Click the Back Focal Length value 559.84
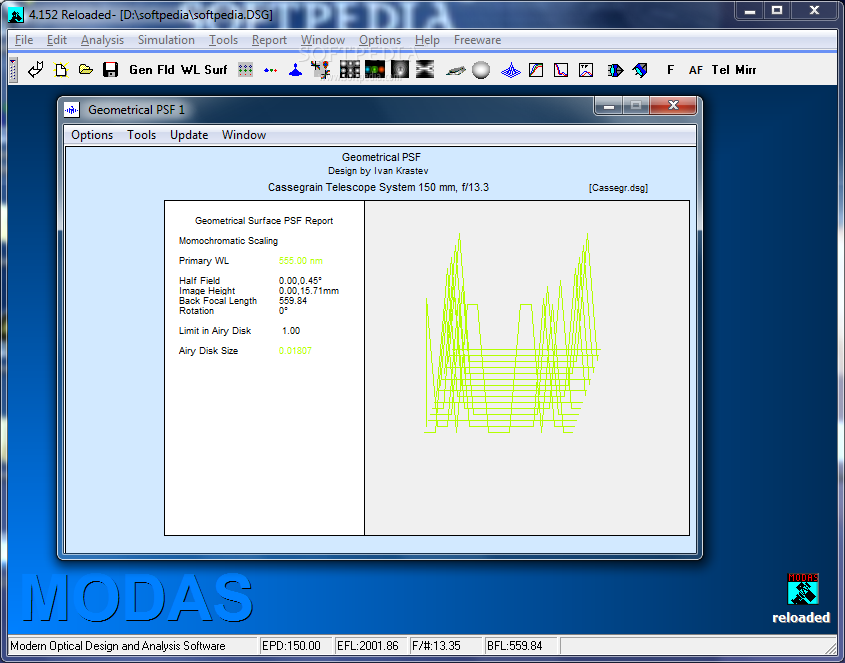This screenshot has width=845, height=663. (293, 301)
